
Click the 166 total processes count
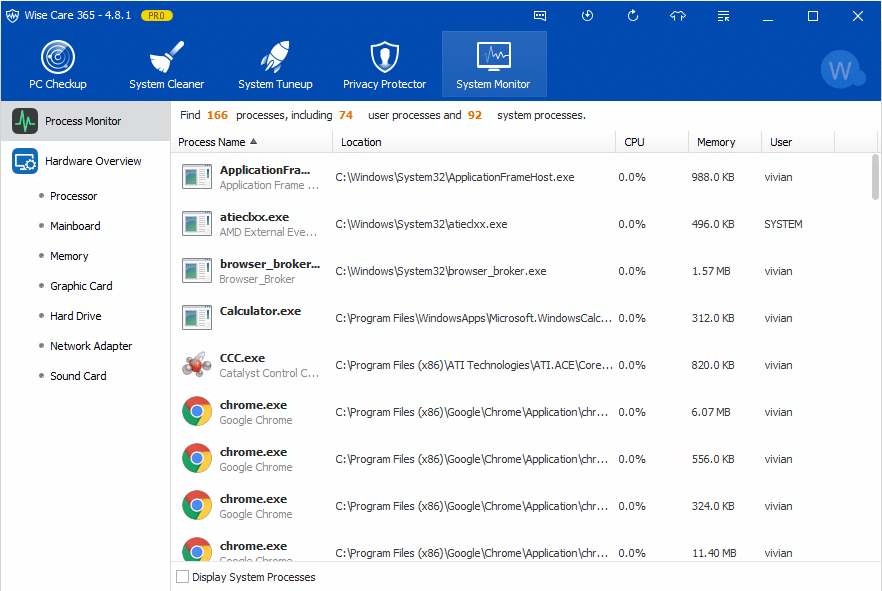(x=217, y=115)
